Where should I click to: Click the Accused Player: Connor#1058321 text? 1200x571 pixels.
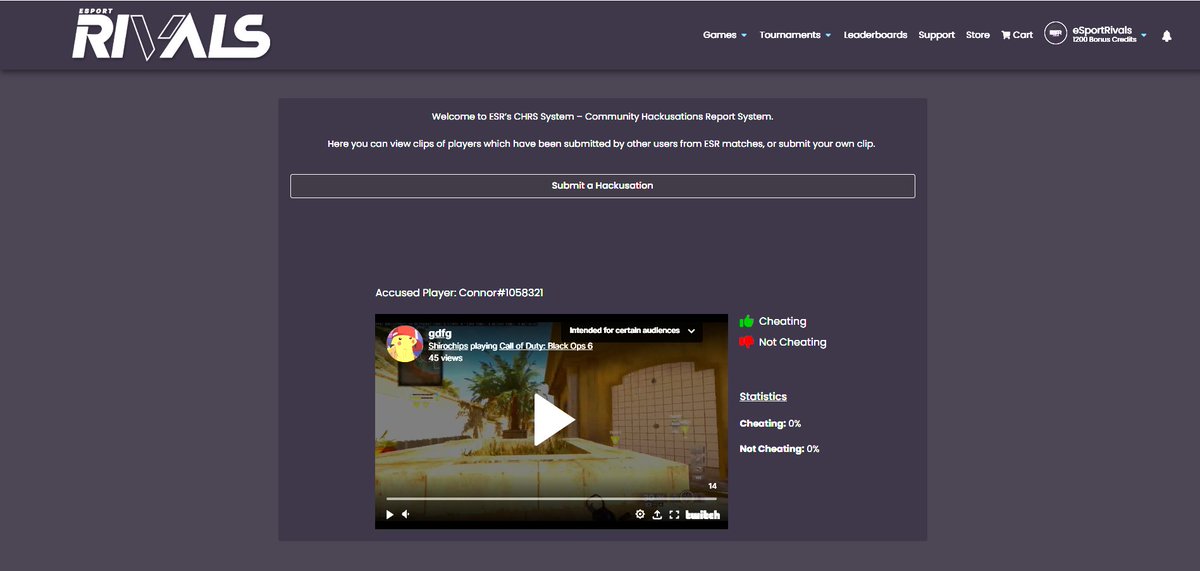pos(459,293)
